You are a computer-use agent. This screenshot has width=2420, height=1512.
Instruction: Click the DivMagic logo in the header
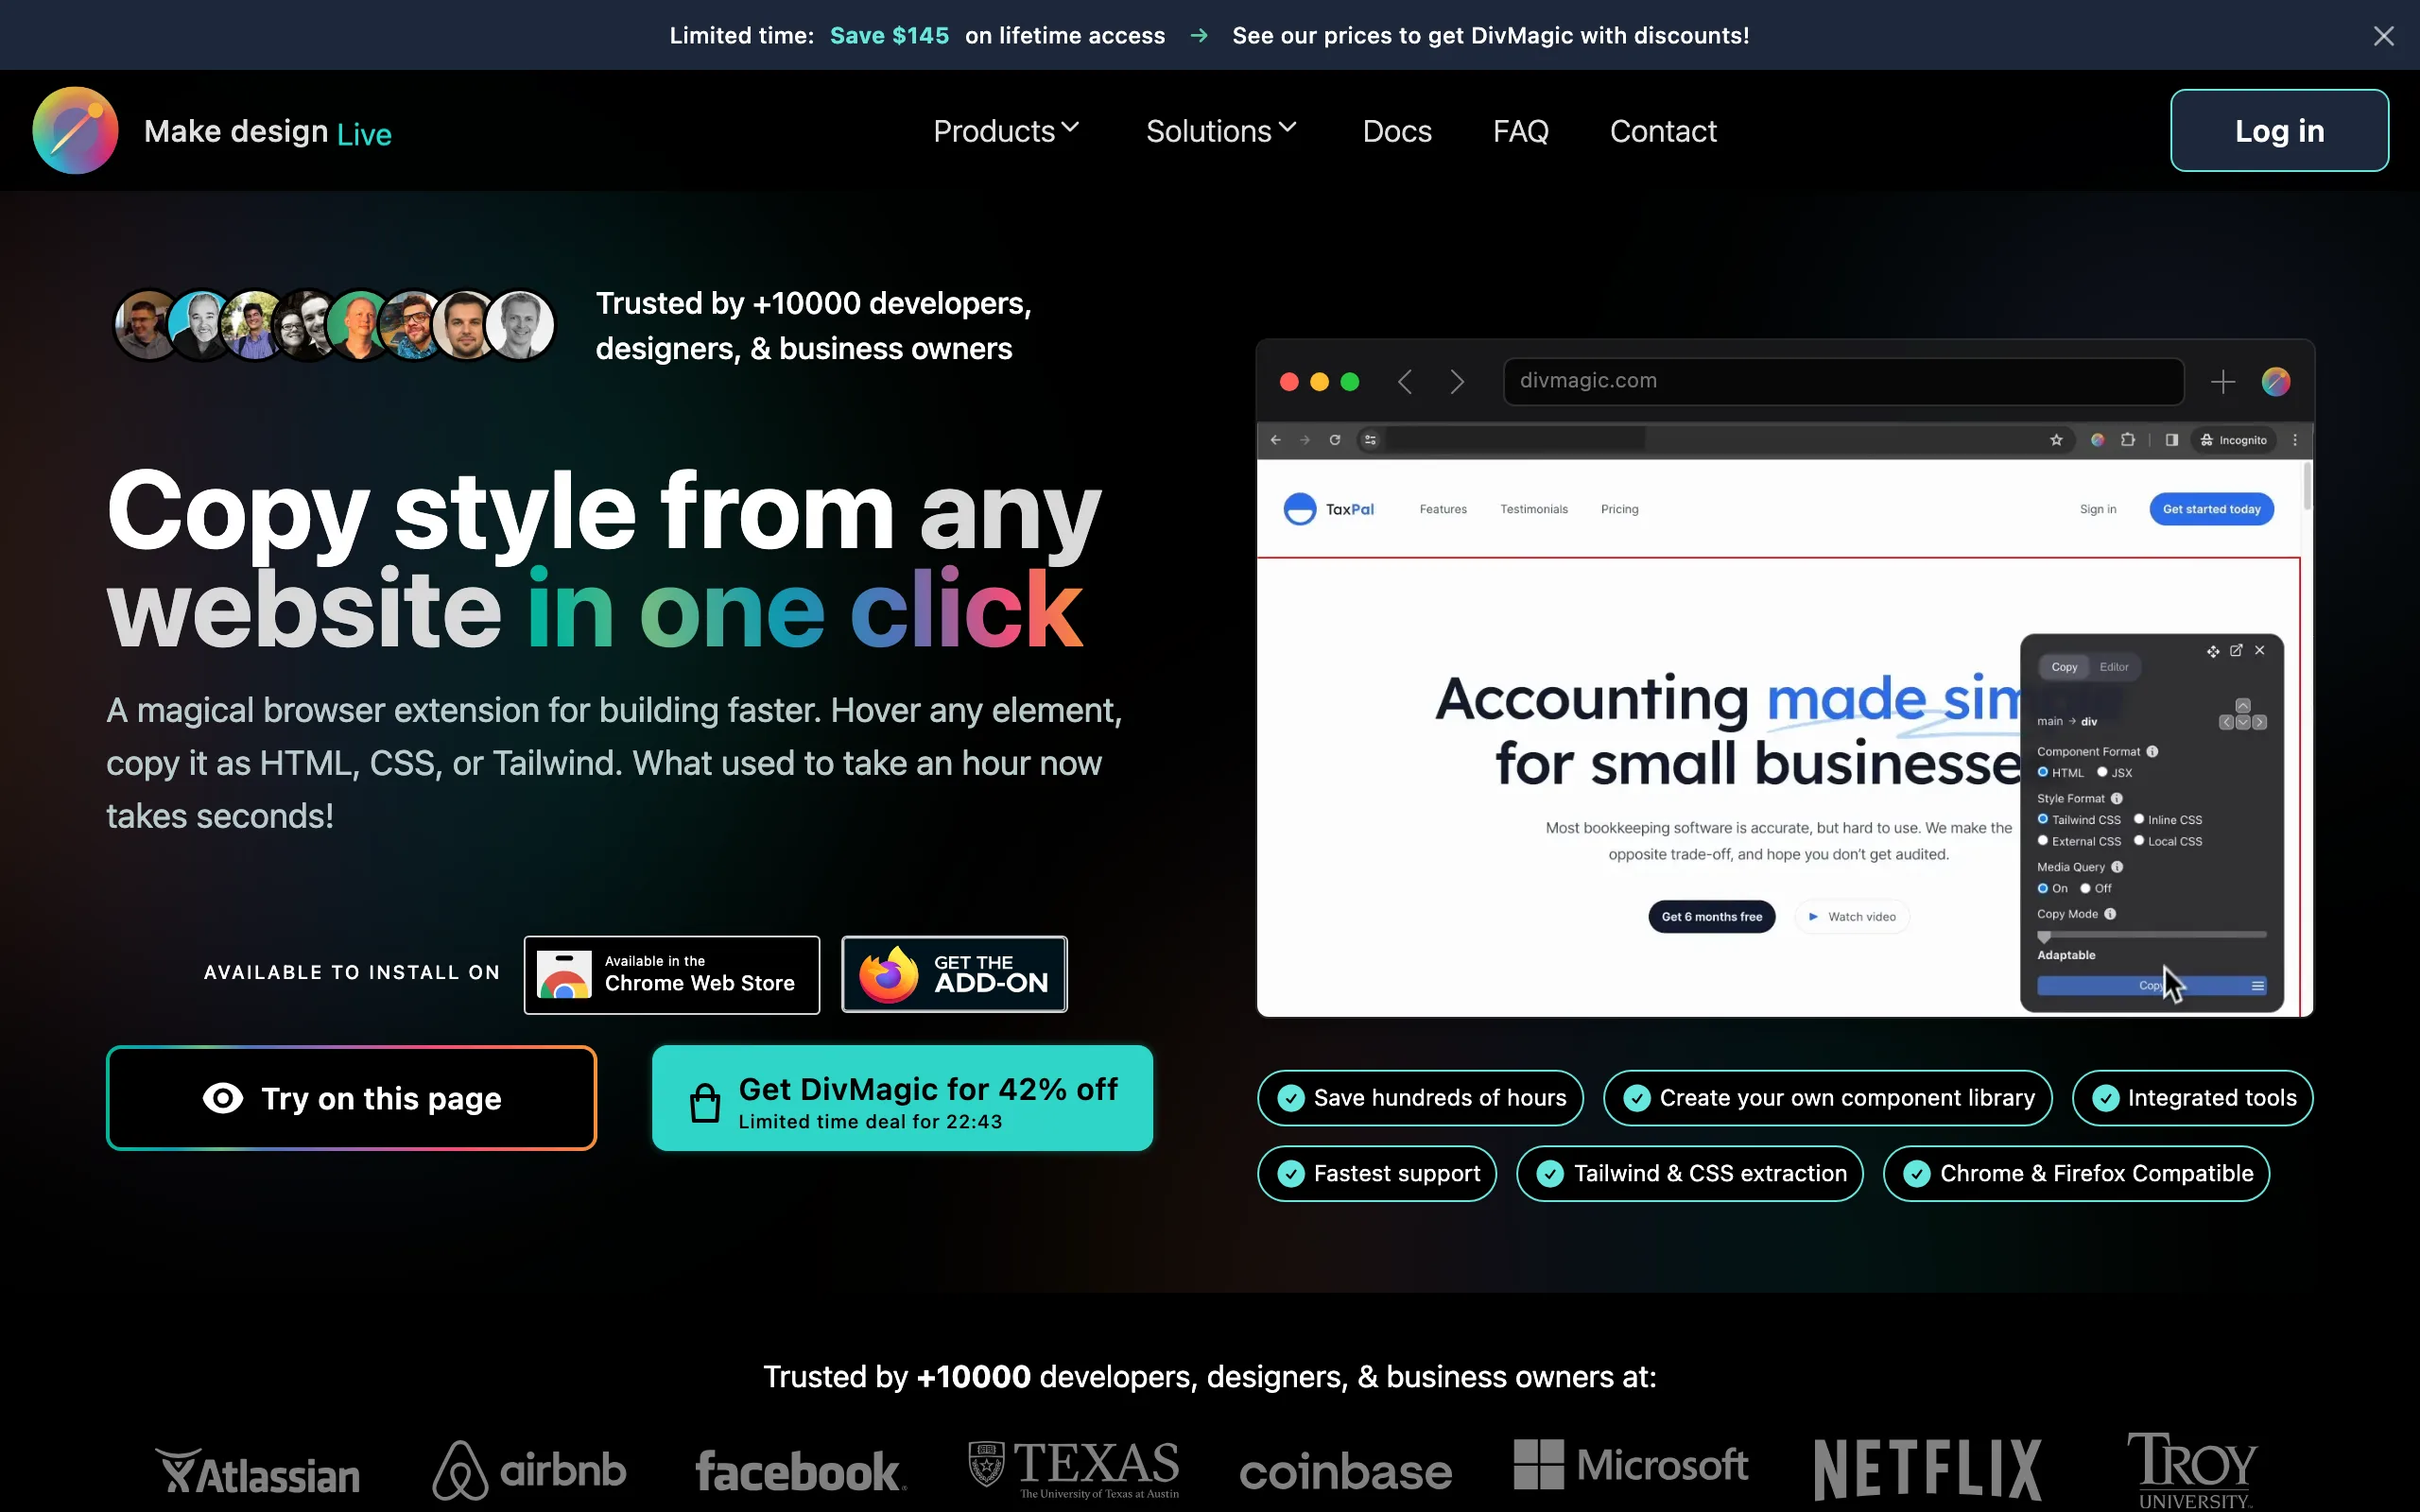(75, 131)
